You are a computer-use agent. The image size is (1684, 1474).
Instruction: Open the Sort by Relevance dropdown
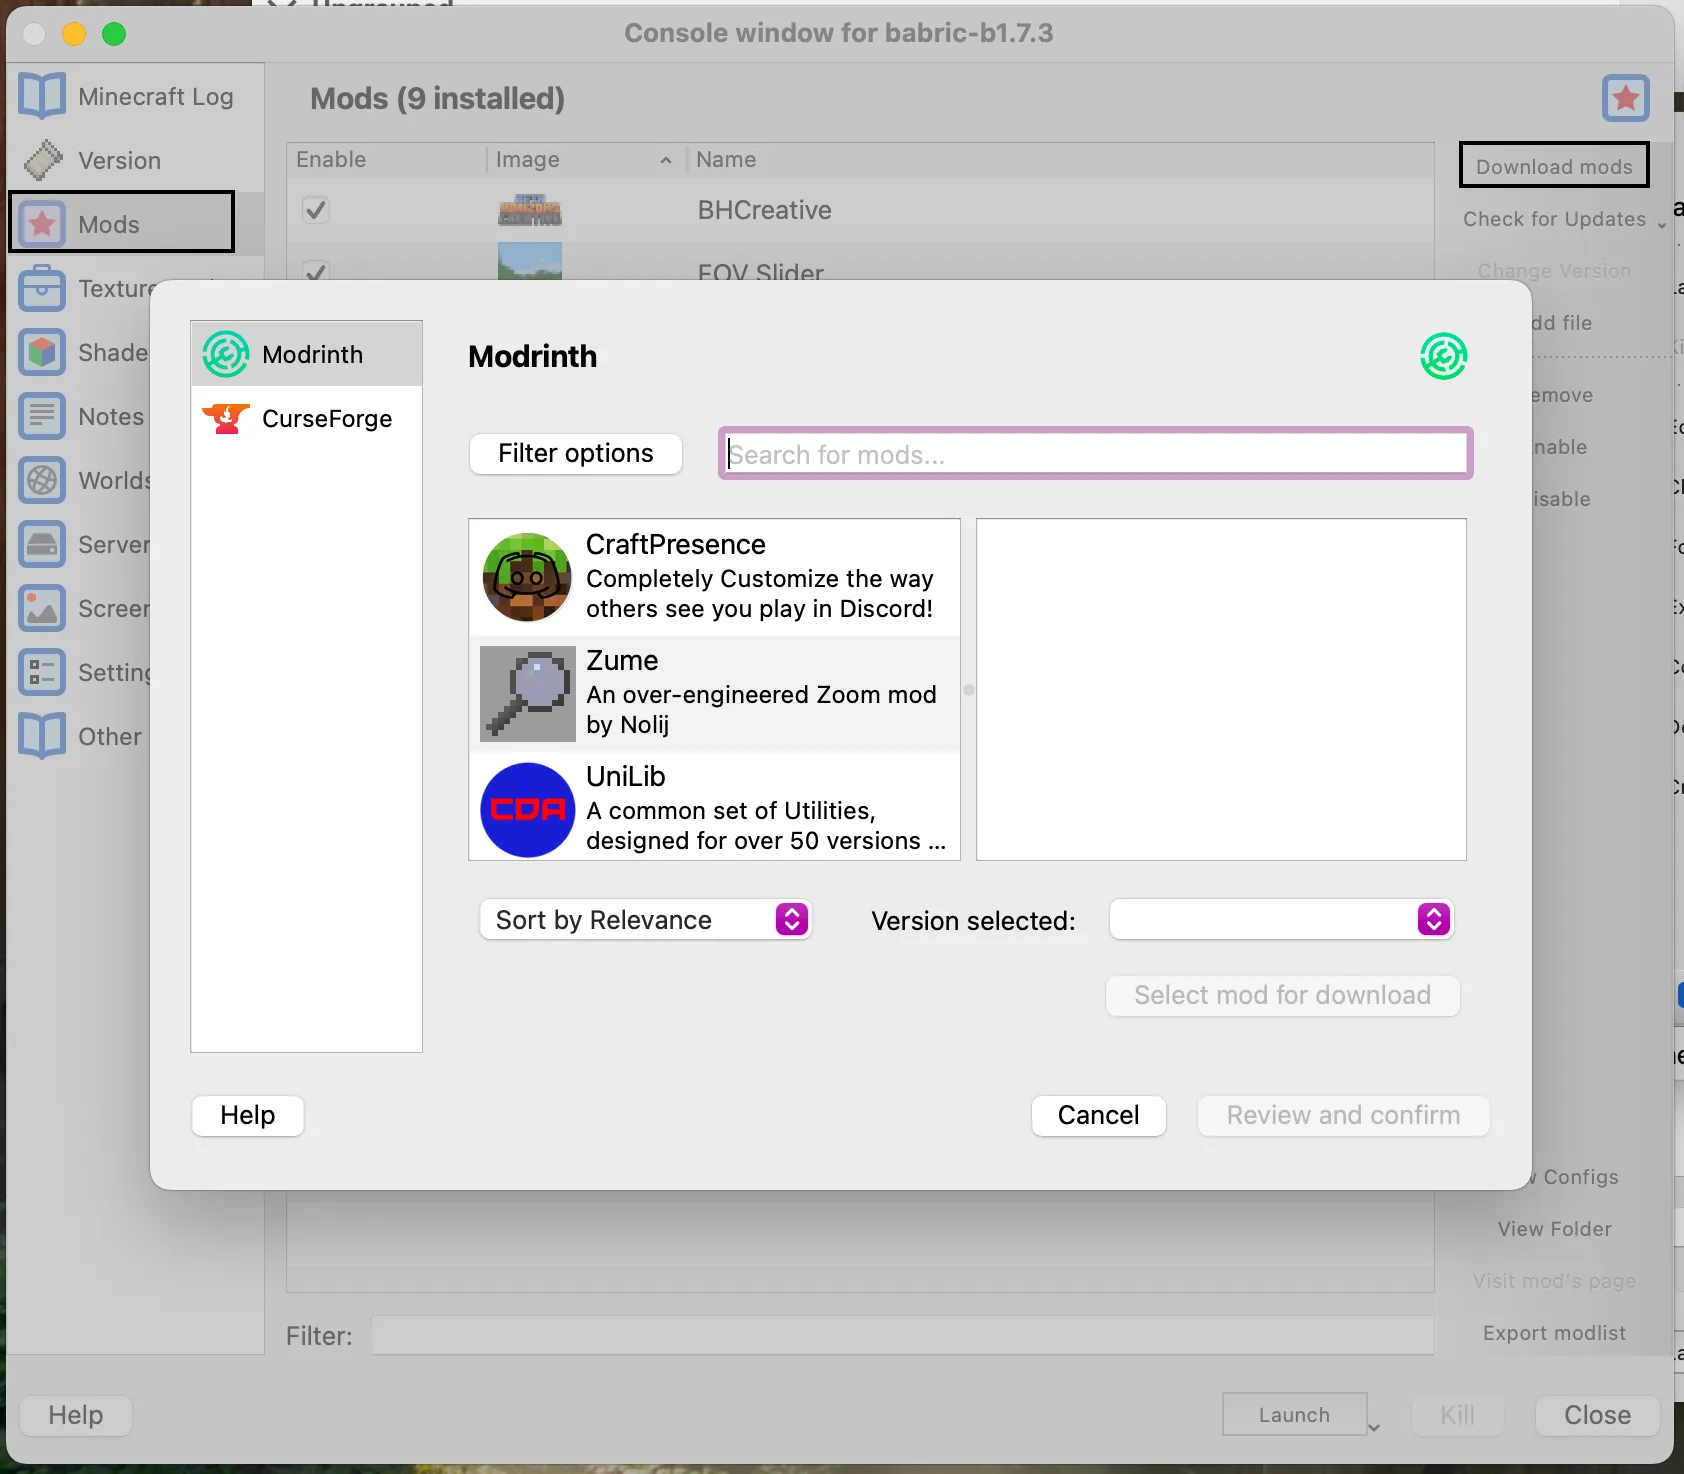(646, 920)
